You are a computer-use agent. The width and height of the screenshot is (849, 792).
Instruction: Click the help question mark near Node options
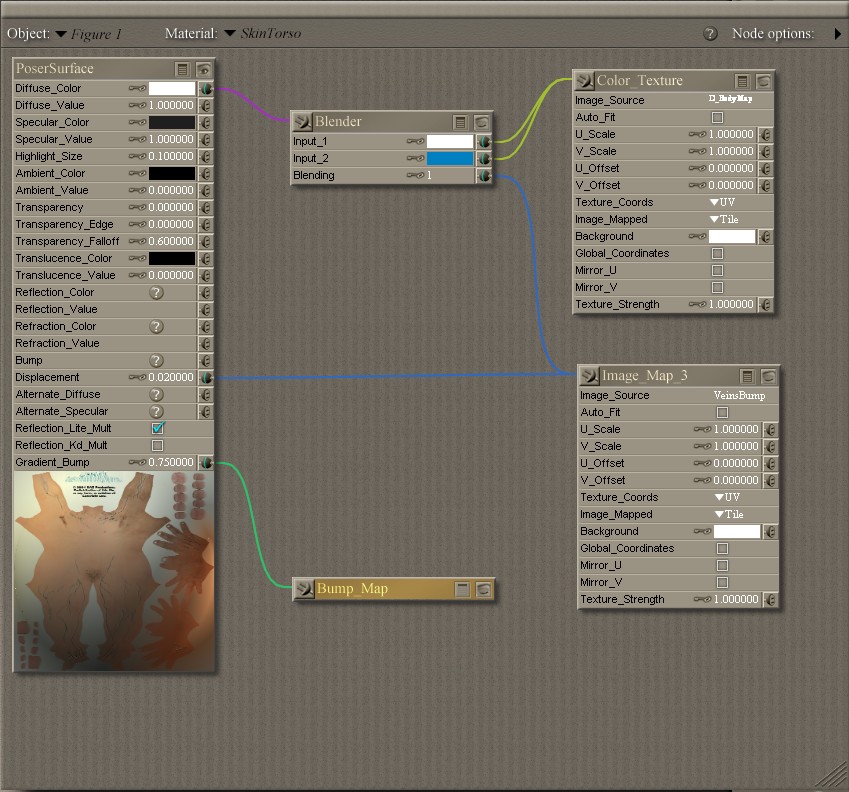(x=710, y=34)
